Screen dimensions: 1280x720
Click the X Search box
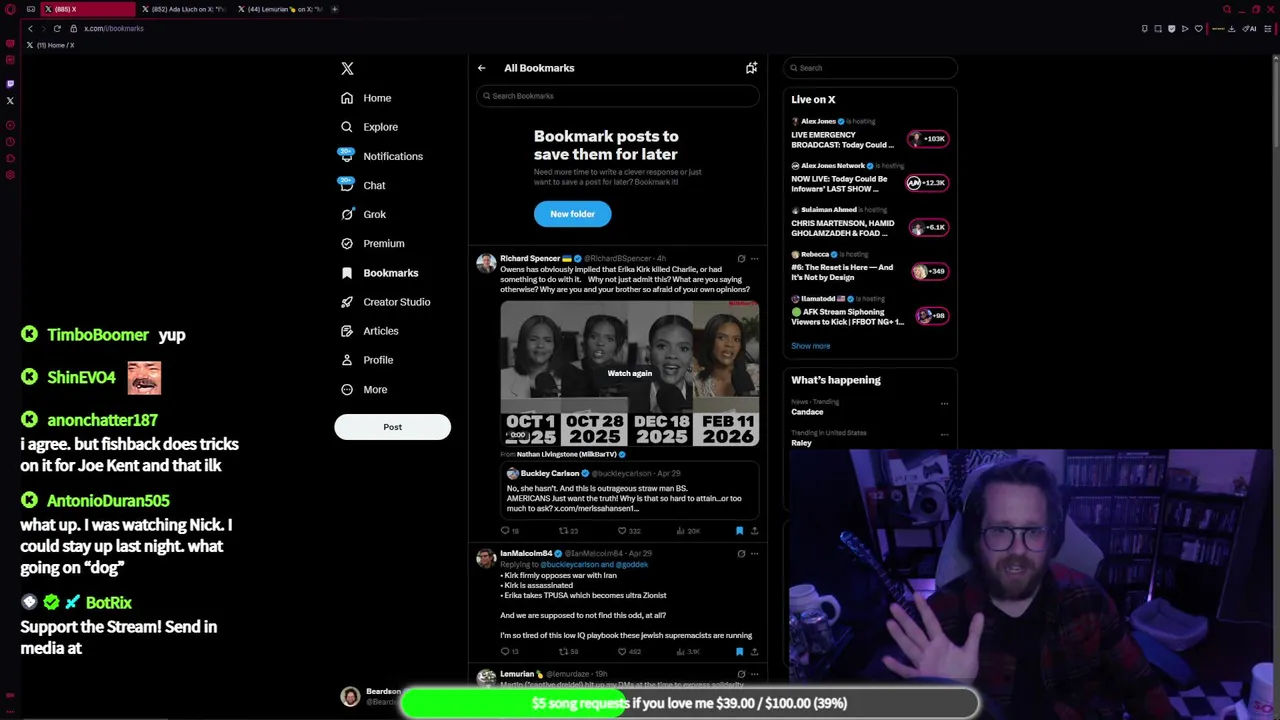tap(870, 68)
